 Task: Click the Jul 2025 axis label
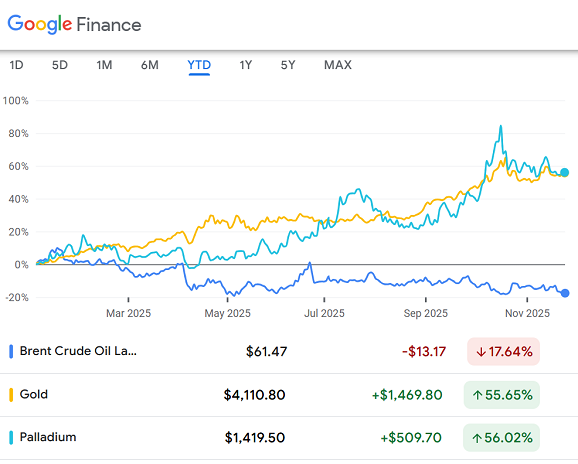point(324,313)
